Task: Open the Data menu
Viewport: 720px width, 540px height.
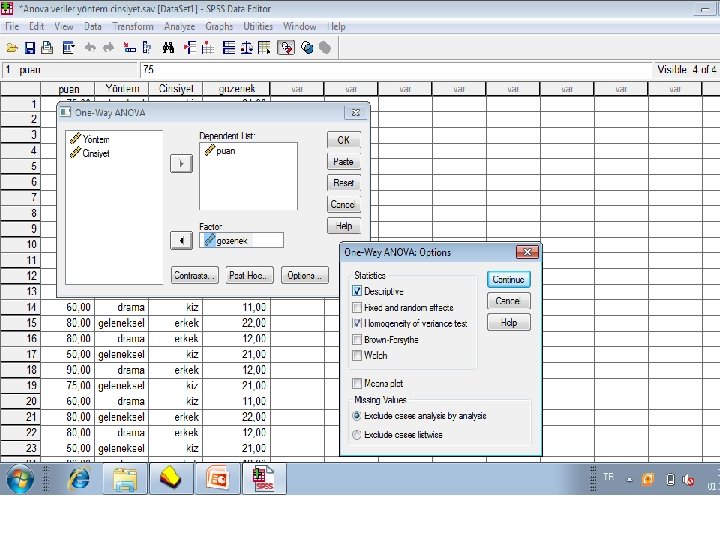Action: (93, 27)
